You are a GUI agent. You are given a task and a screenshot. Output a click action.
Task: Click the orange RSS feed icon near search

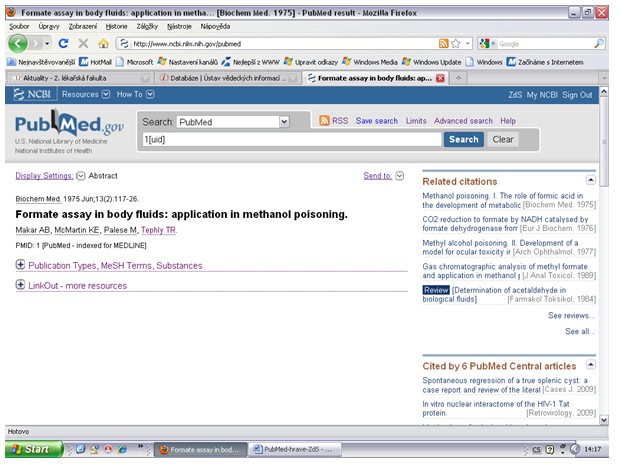(x=324, y=121)
